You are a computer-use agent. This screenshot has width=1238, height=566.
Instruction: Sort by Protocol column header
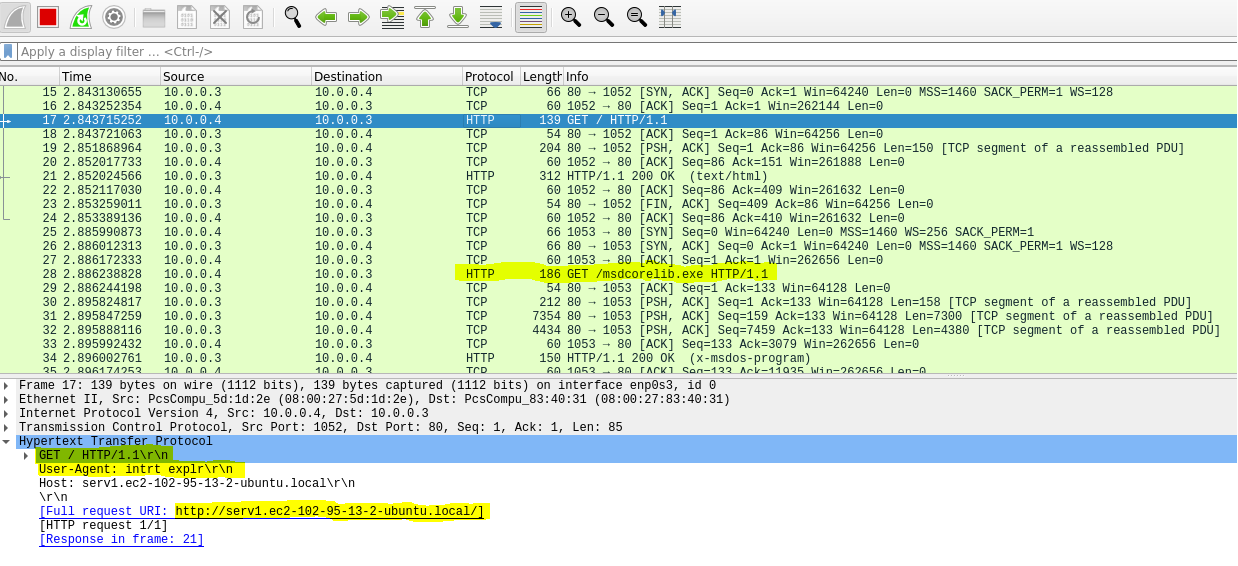point(491,76)
